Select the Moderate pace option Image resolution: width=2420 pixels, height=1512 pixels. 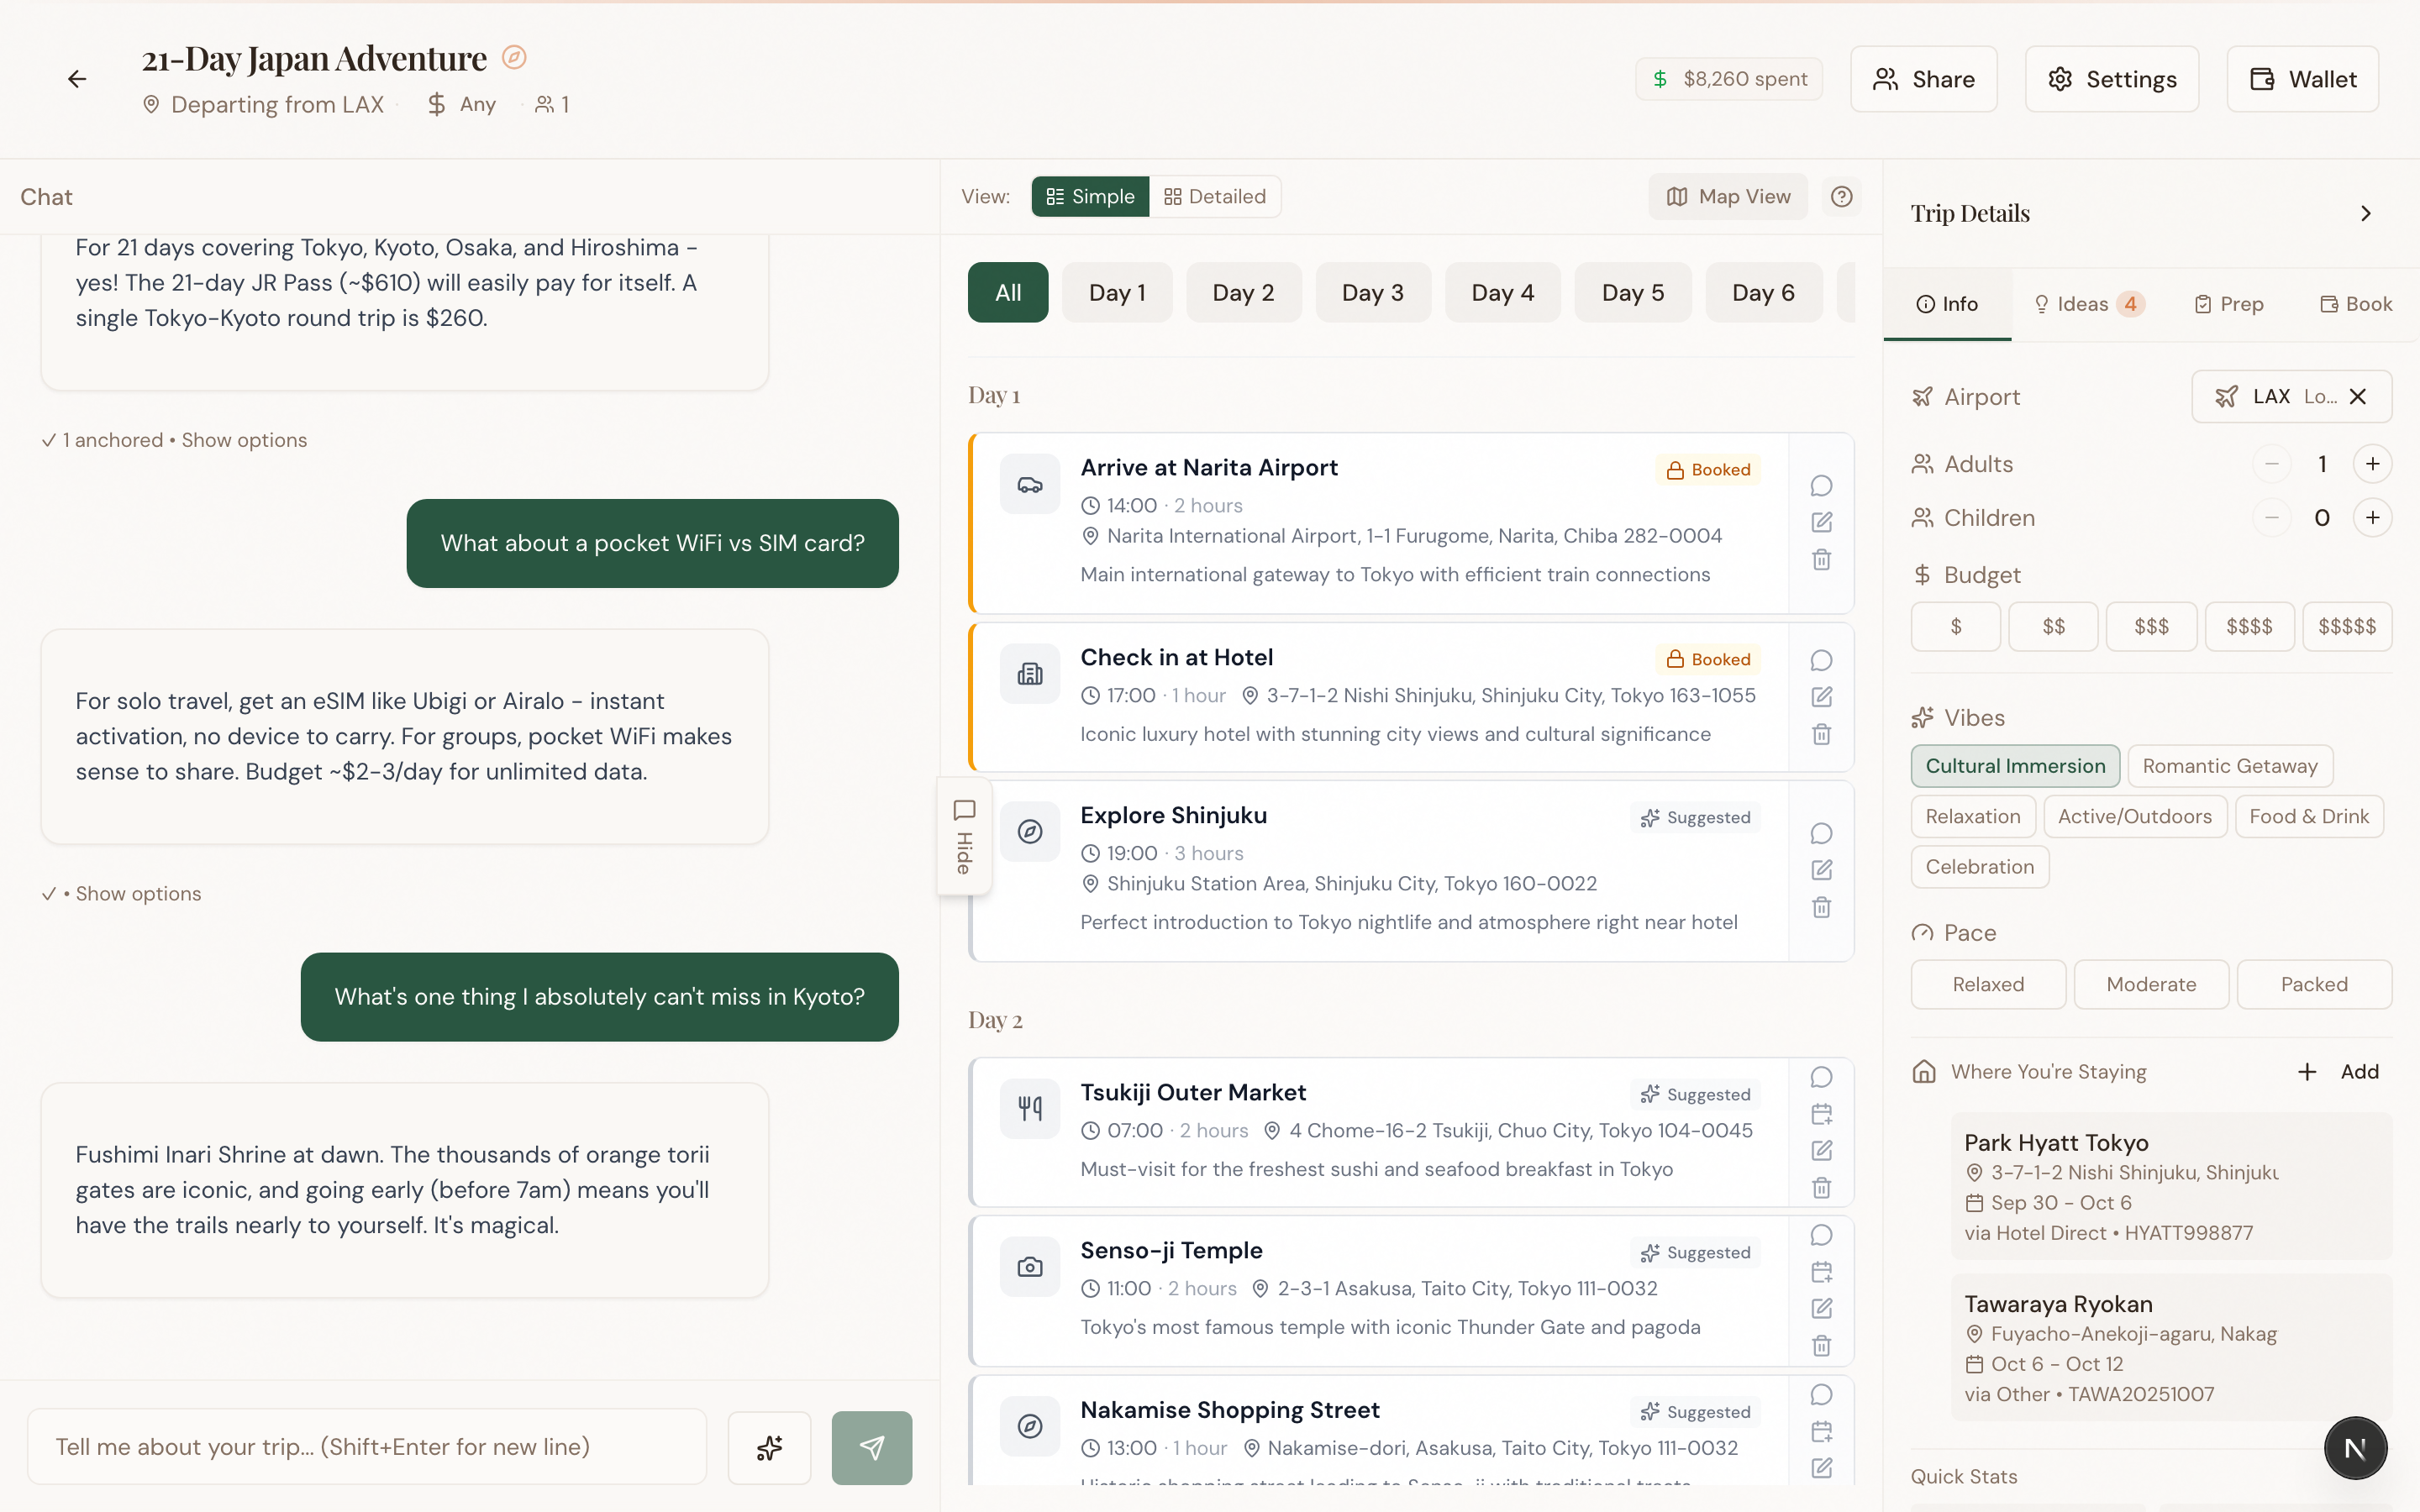[2151, 984]
